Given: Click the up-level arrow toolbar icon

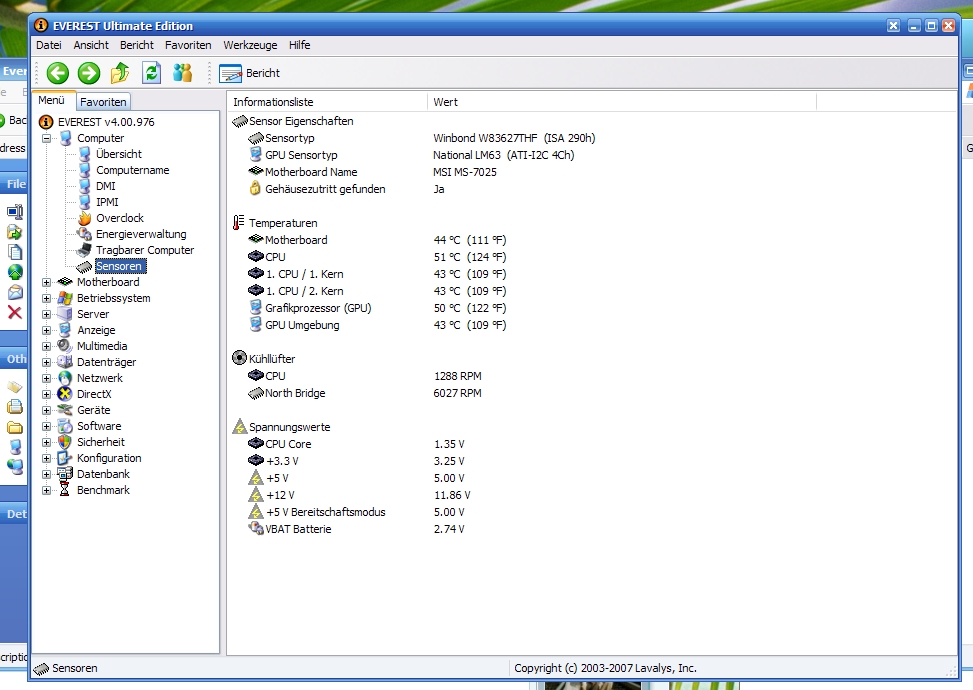Looking at the screenshot, I should [x=120, y=73].
